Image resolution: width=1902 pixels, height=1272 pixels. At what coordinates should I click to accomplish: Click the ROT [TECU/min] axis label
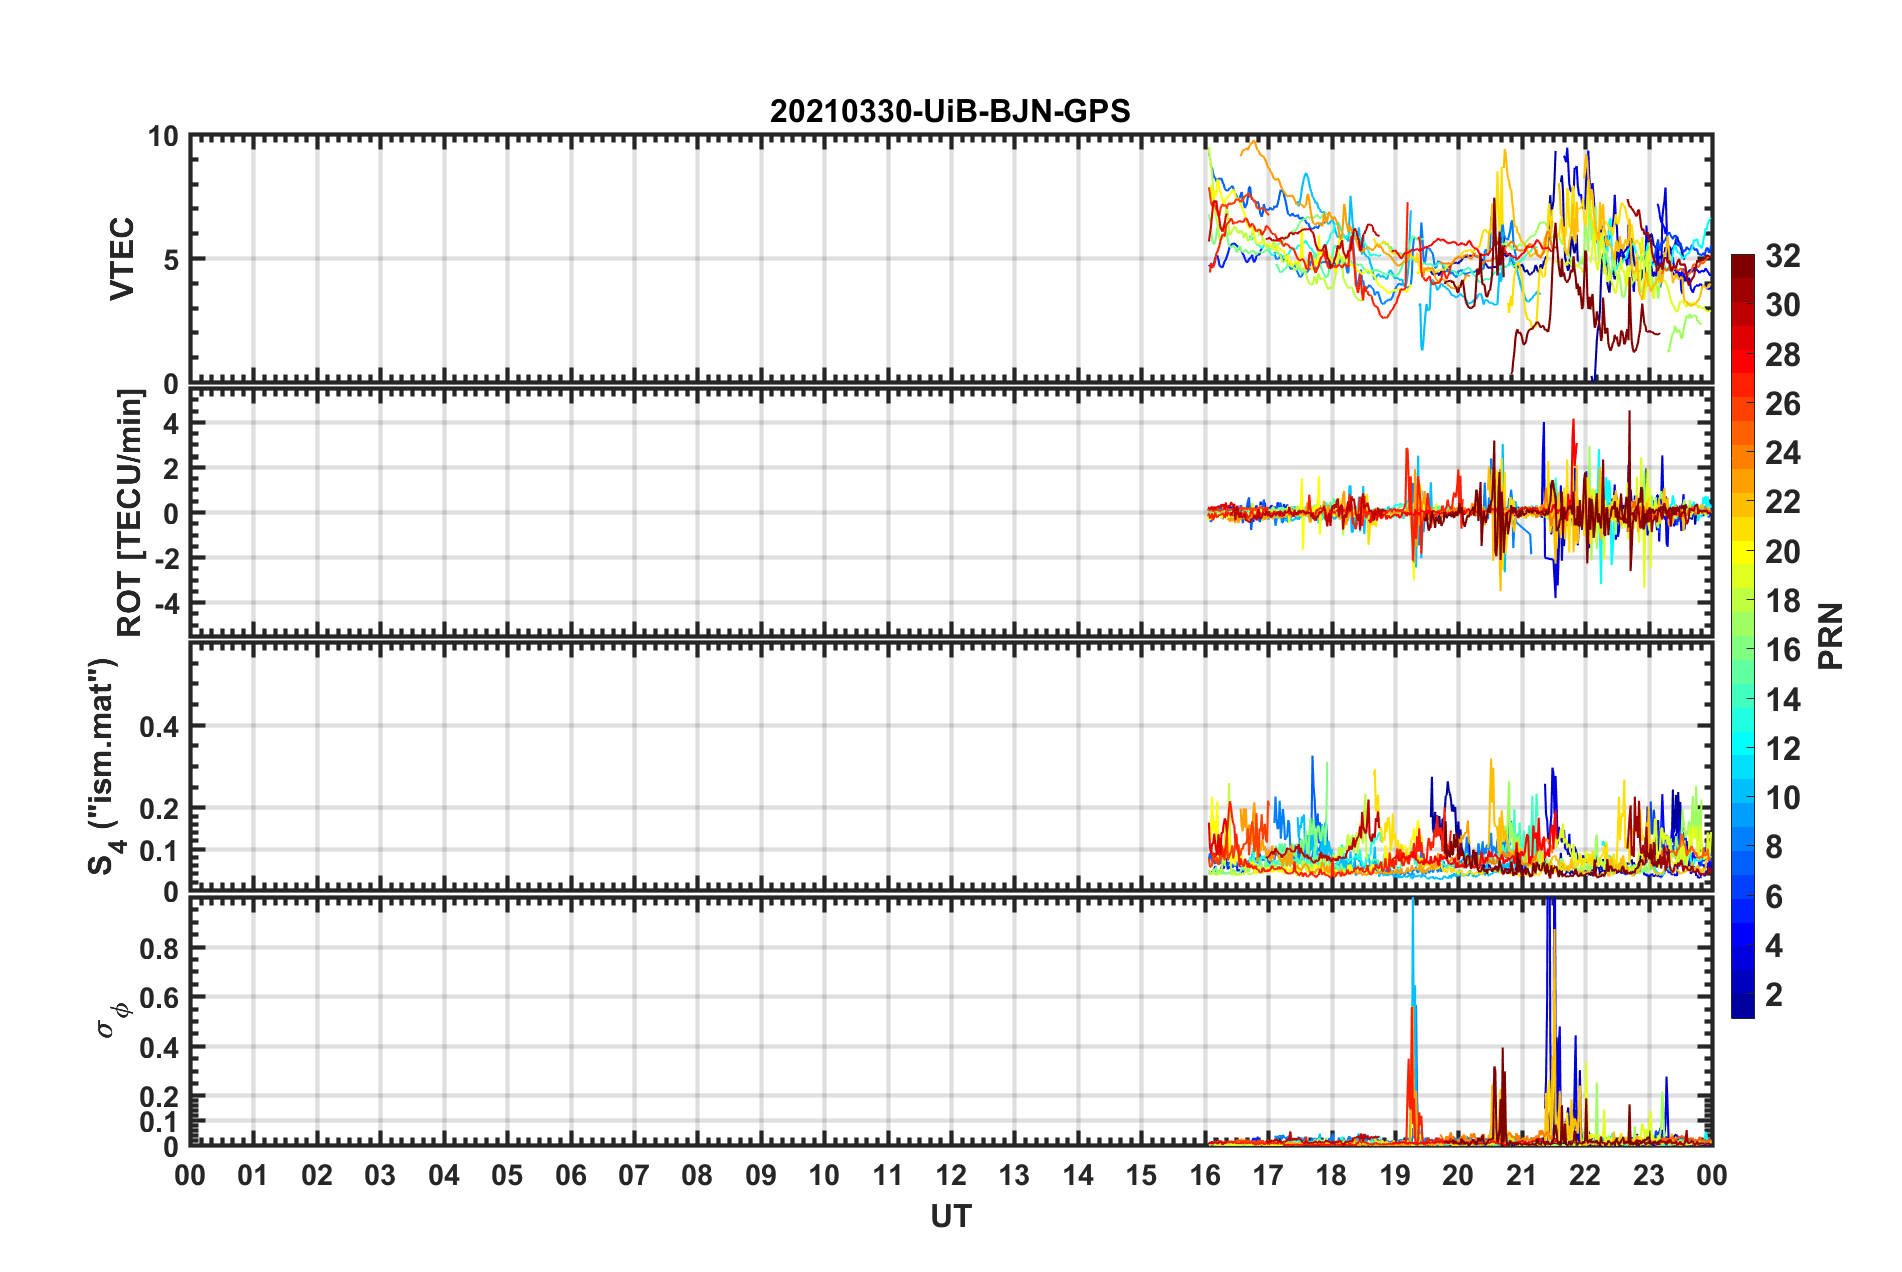pos(130,513)
